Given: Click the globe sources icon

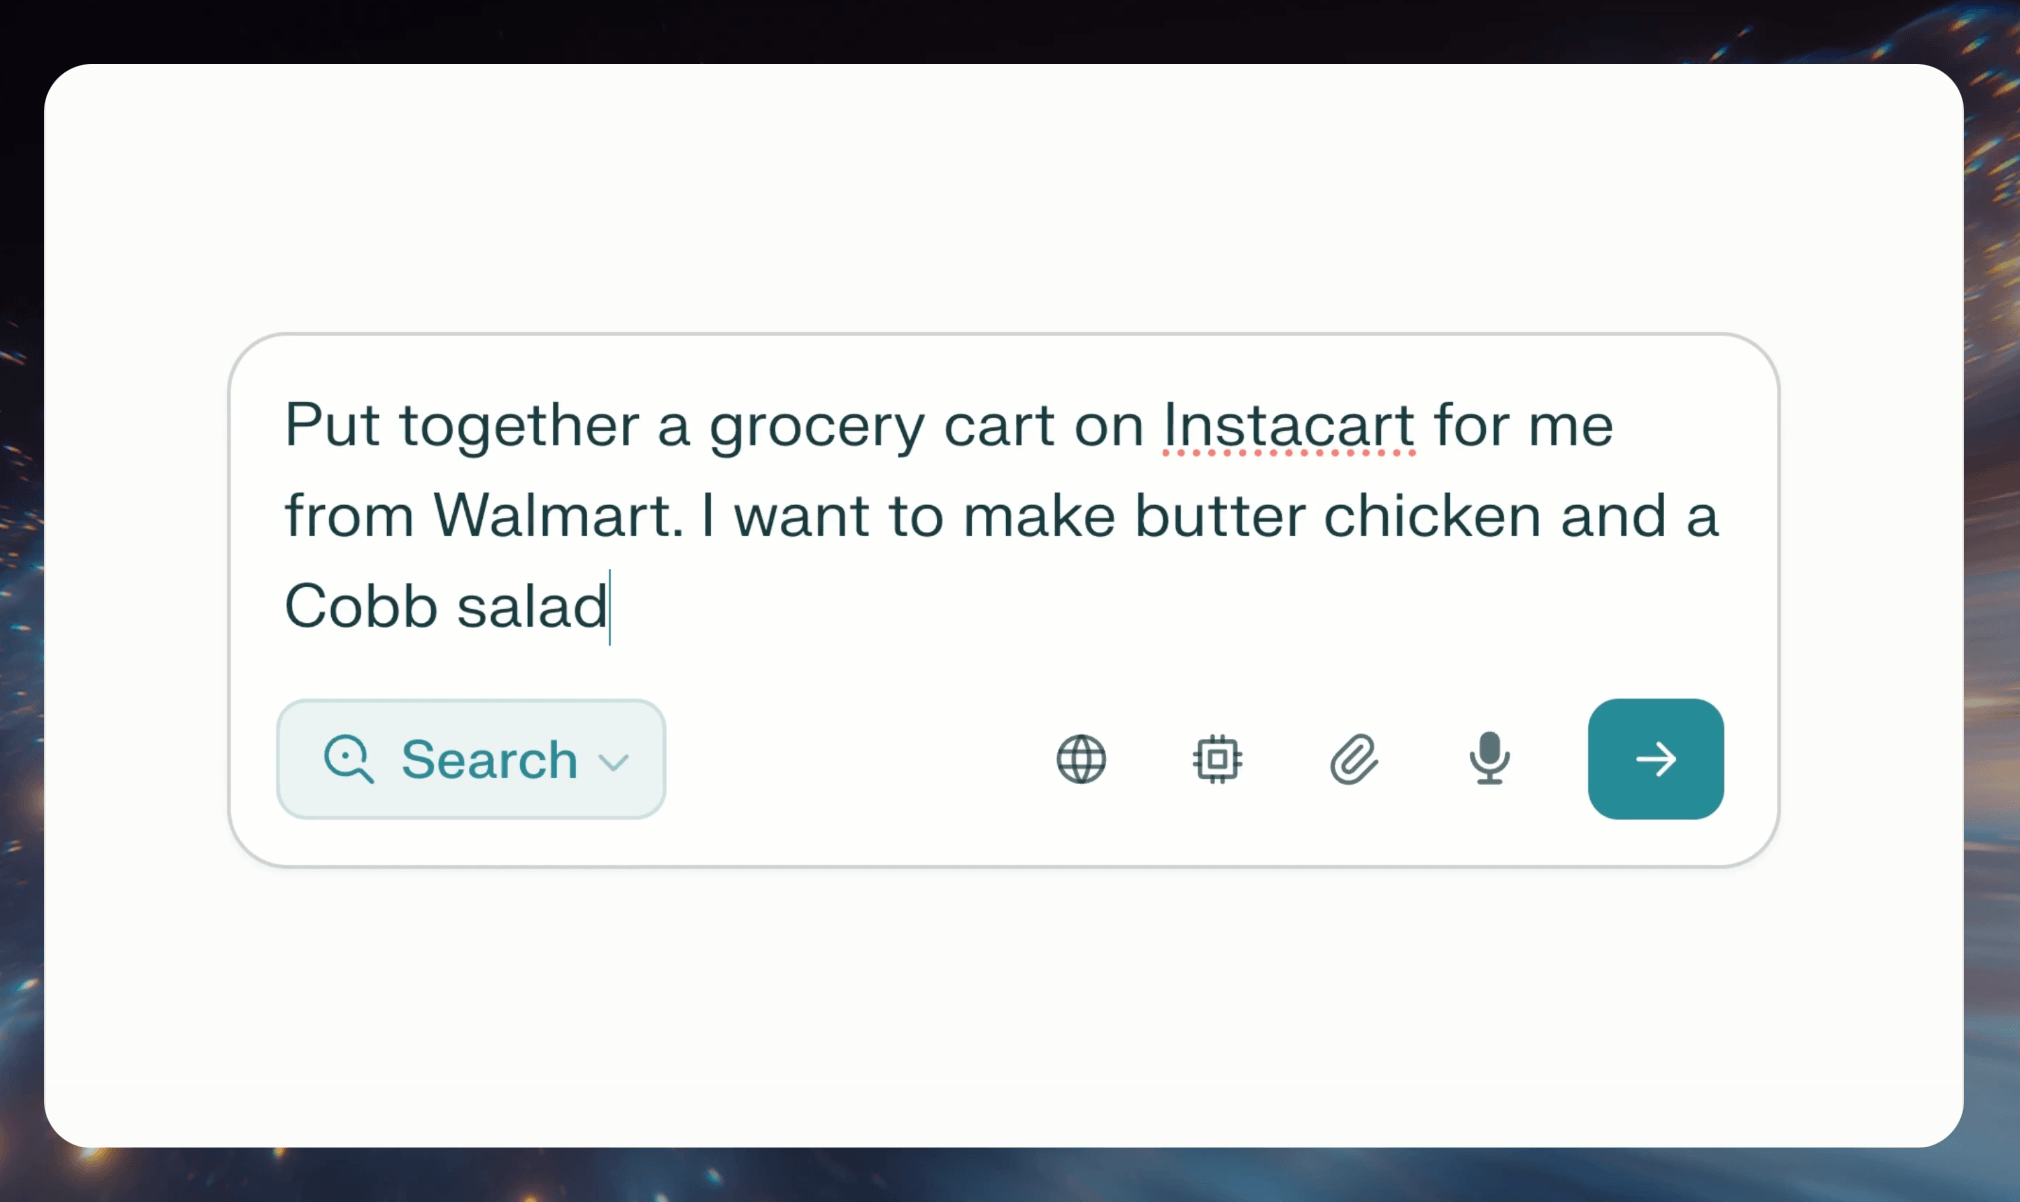Looking at the screenshot, I should pyautogui.click(x=1081, y=759).
